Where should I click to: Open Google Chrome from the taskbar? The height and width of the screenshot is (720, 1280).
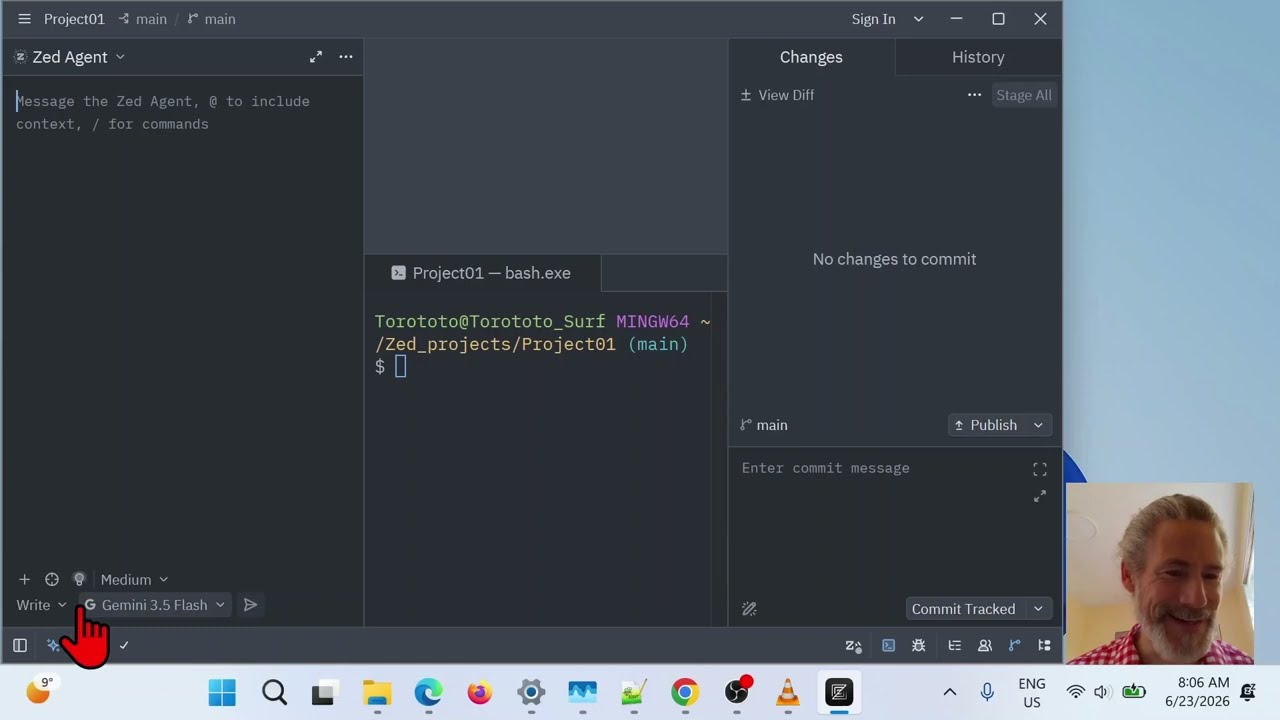click(685, 692)
